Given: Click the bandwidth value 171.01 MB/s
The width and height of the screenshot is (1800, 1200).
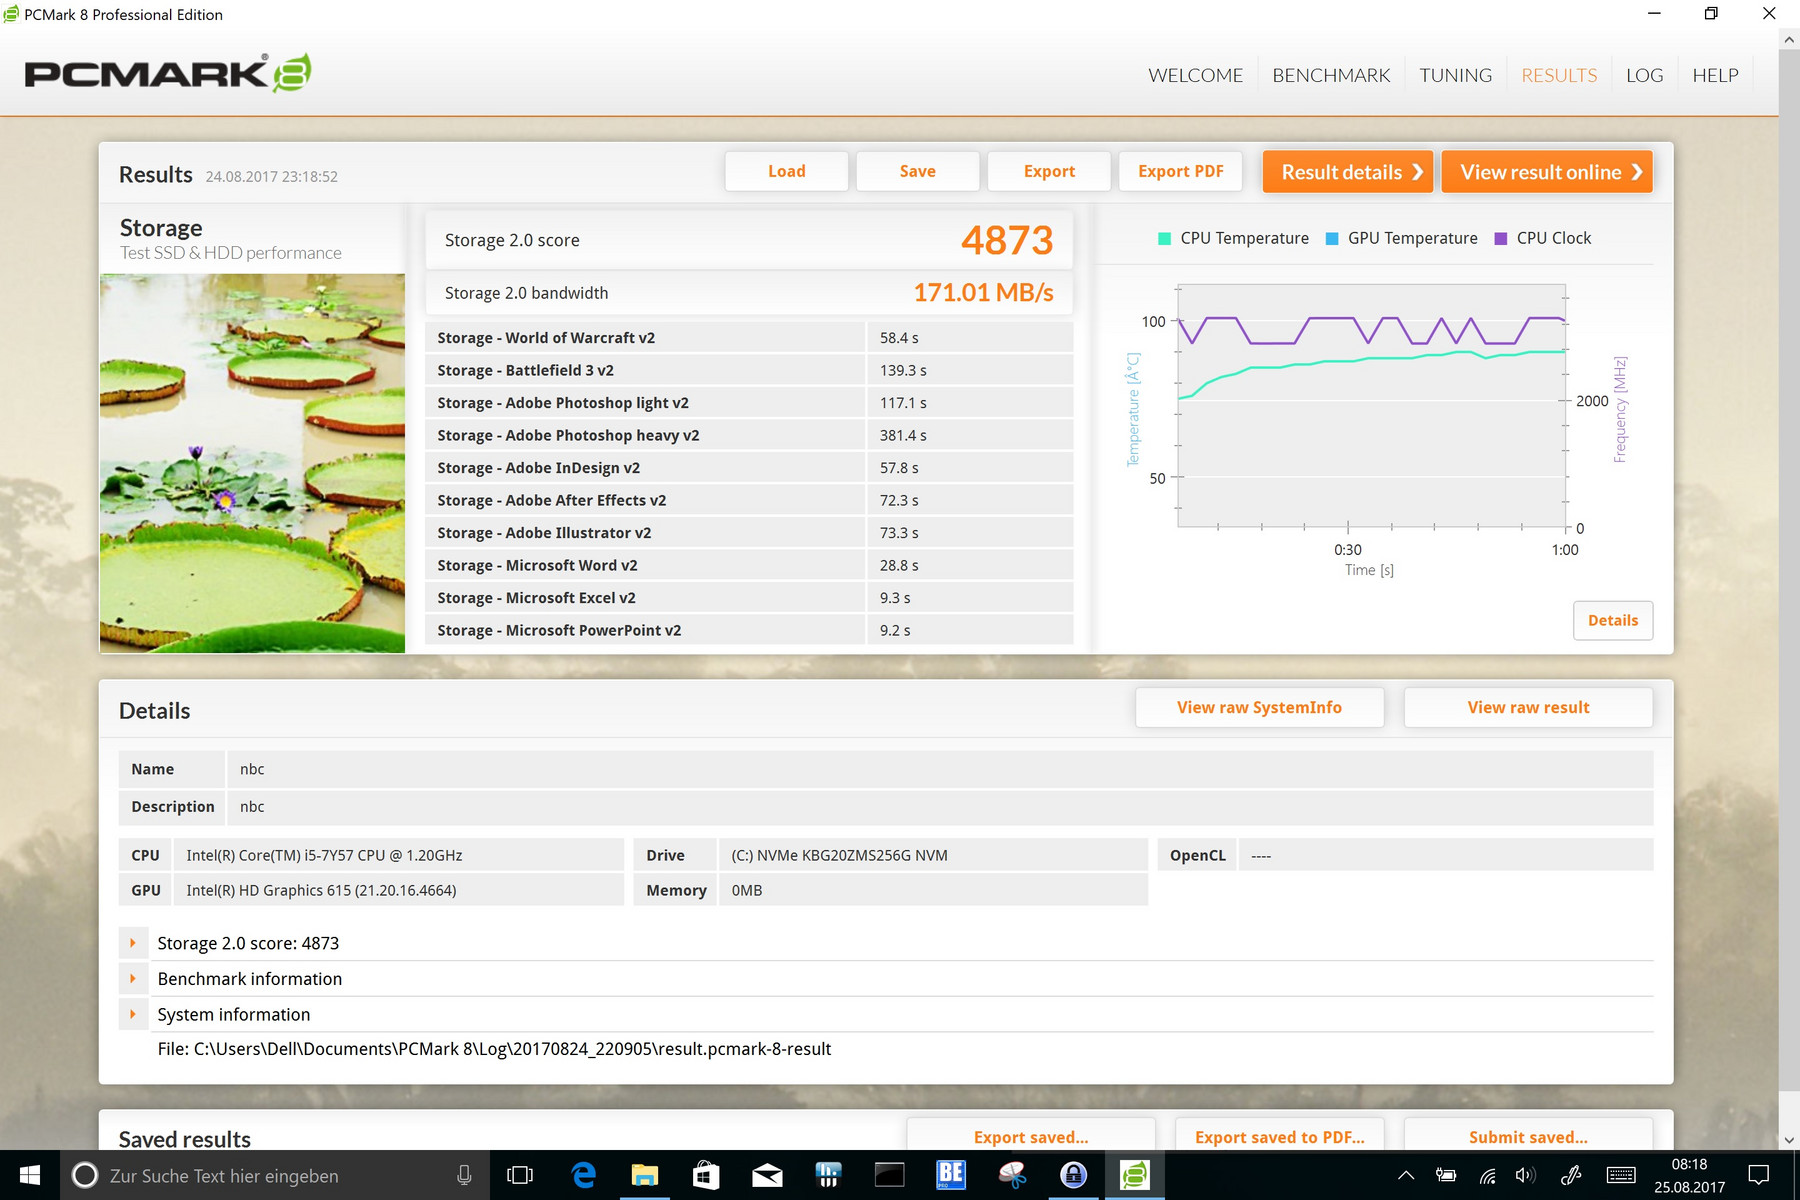Looking at the screenshot, I should 983,292.
